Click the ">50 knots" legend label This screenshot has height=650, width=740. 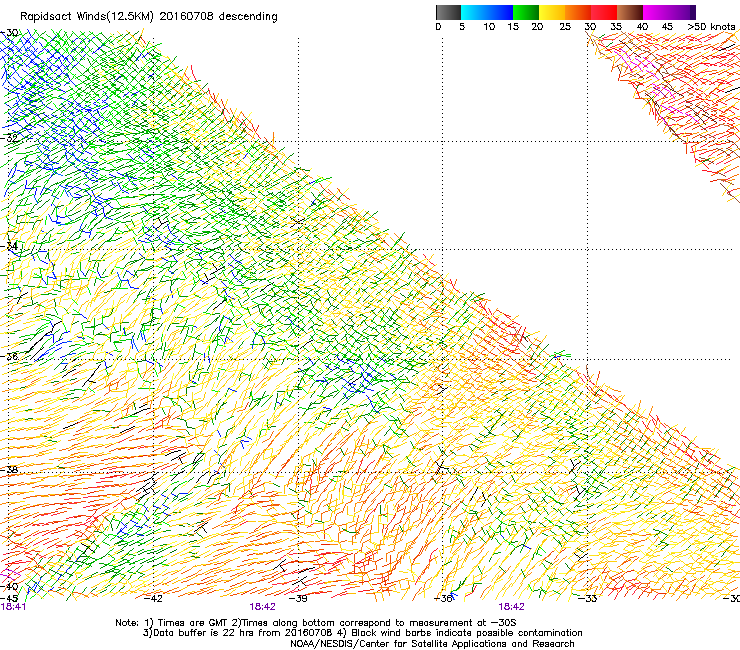tap(712, 27)
